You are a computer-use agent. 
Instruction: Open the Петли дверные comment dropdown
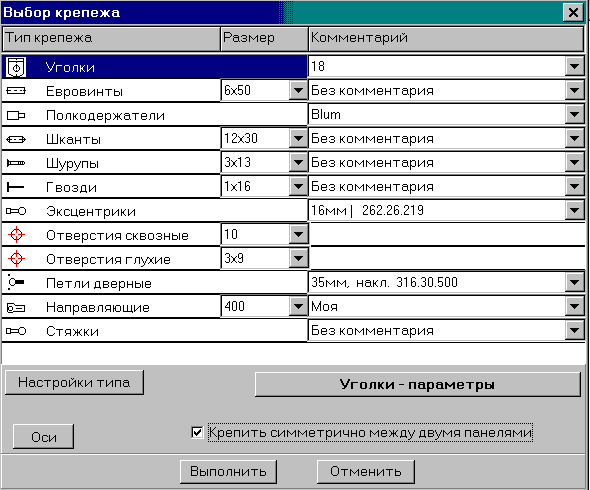click(x=575, y=283)
